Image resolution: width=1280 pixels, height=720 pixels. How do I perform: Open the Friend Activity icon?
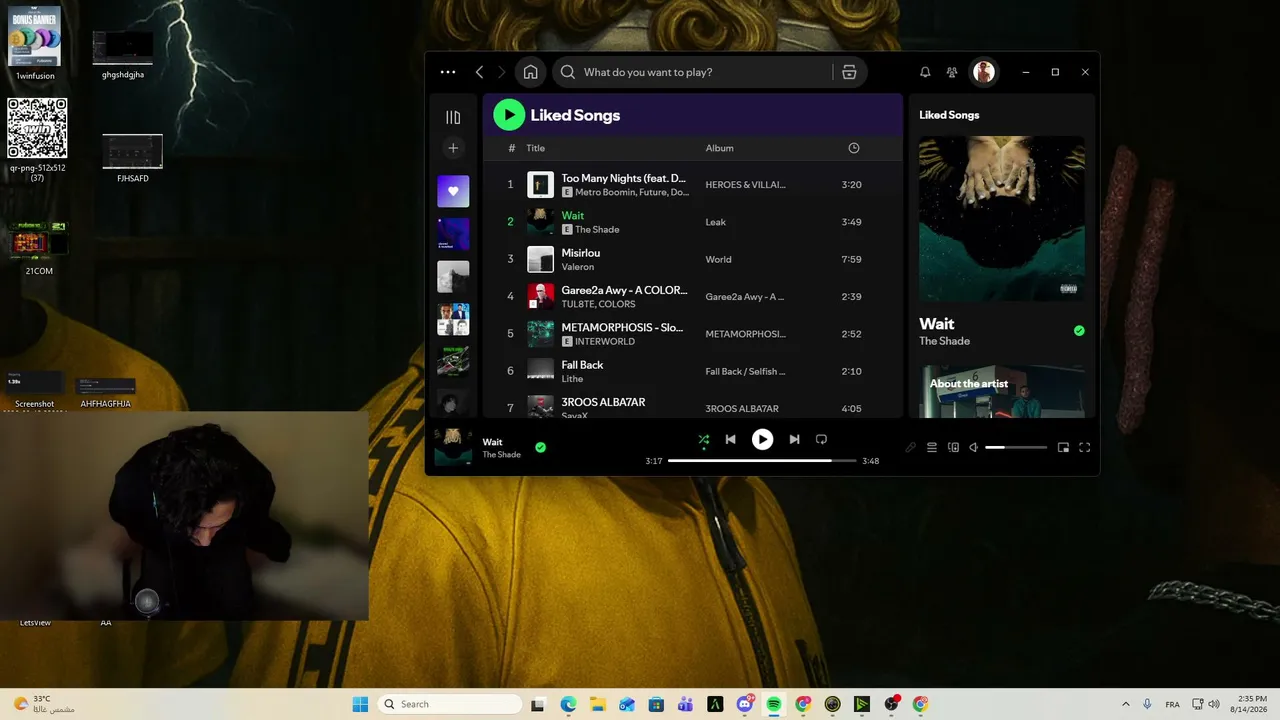point(952,72)
